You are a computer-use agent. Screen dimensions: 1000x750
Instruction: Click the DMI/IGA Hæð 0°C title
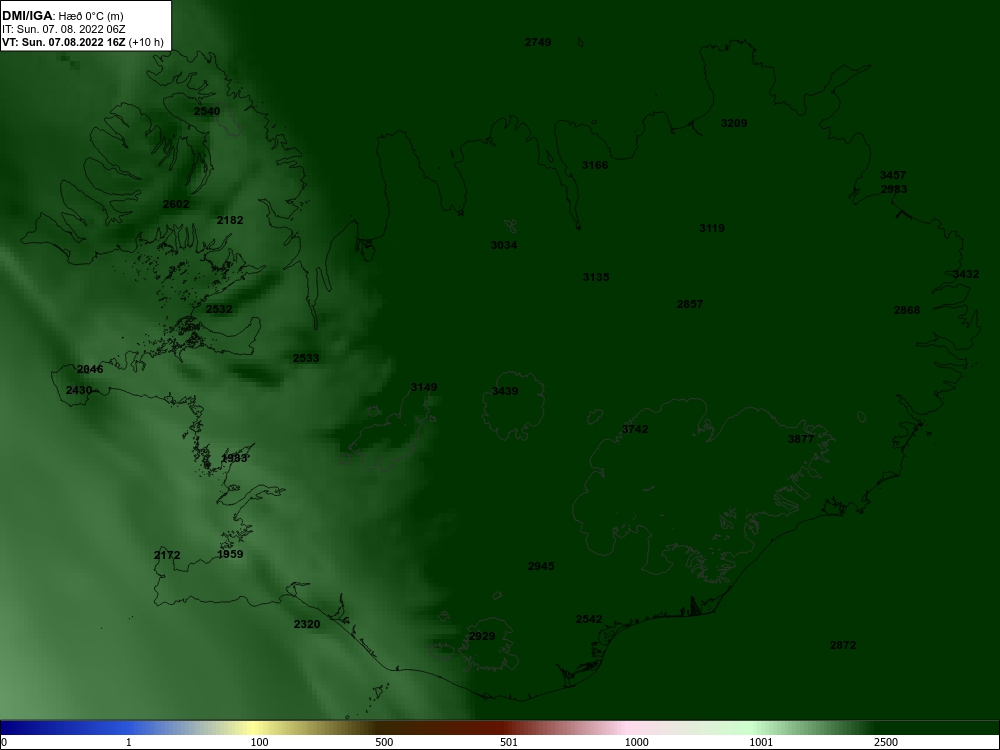(63, 16)
